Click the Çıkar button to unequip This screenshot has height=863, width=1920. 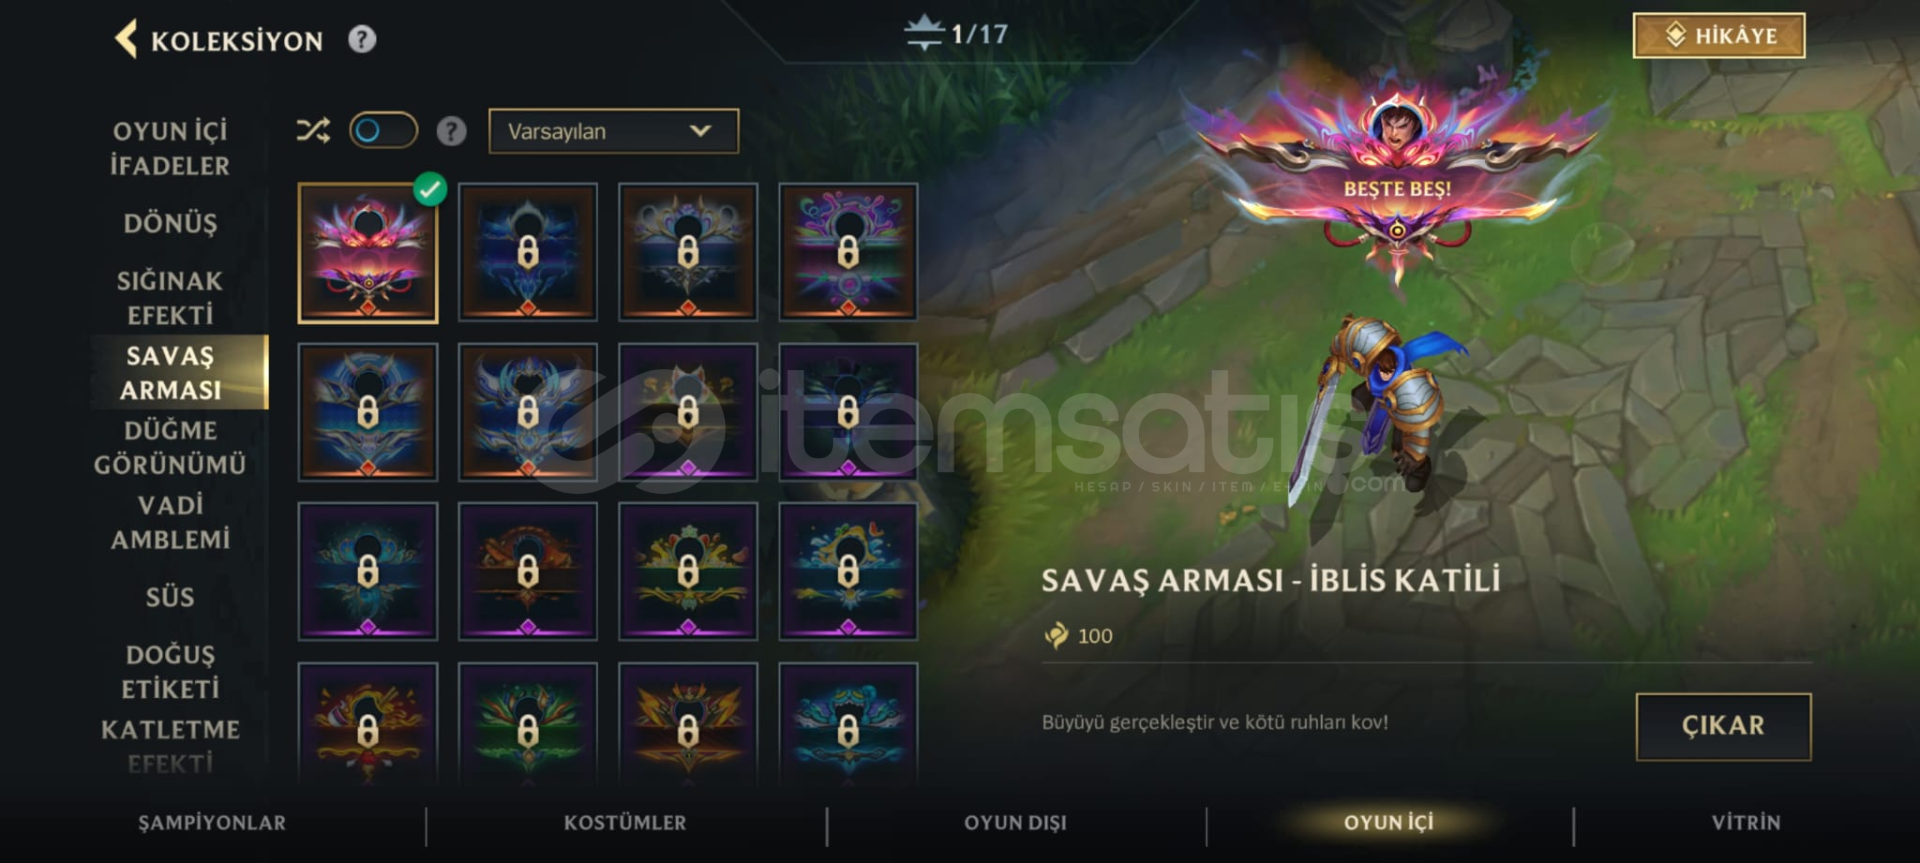click(x=1723, y=726)
